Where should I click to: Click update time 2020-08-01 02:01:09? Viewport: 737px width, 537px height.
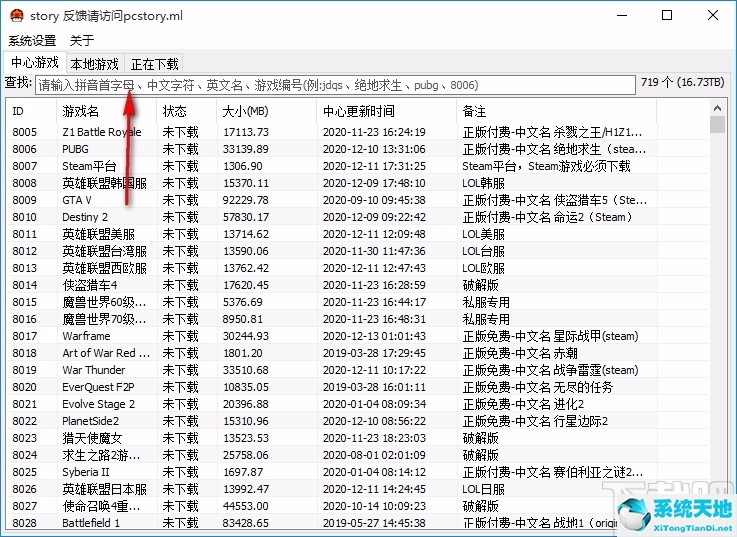374,455
